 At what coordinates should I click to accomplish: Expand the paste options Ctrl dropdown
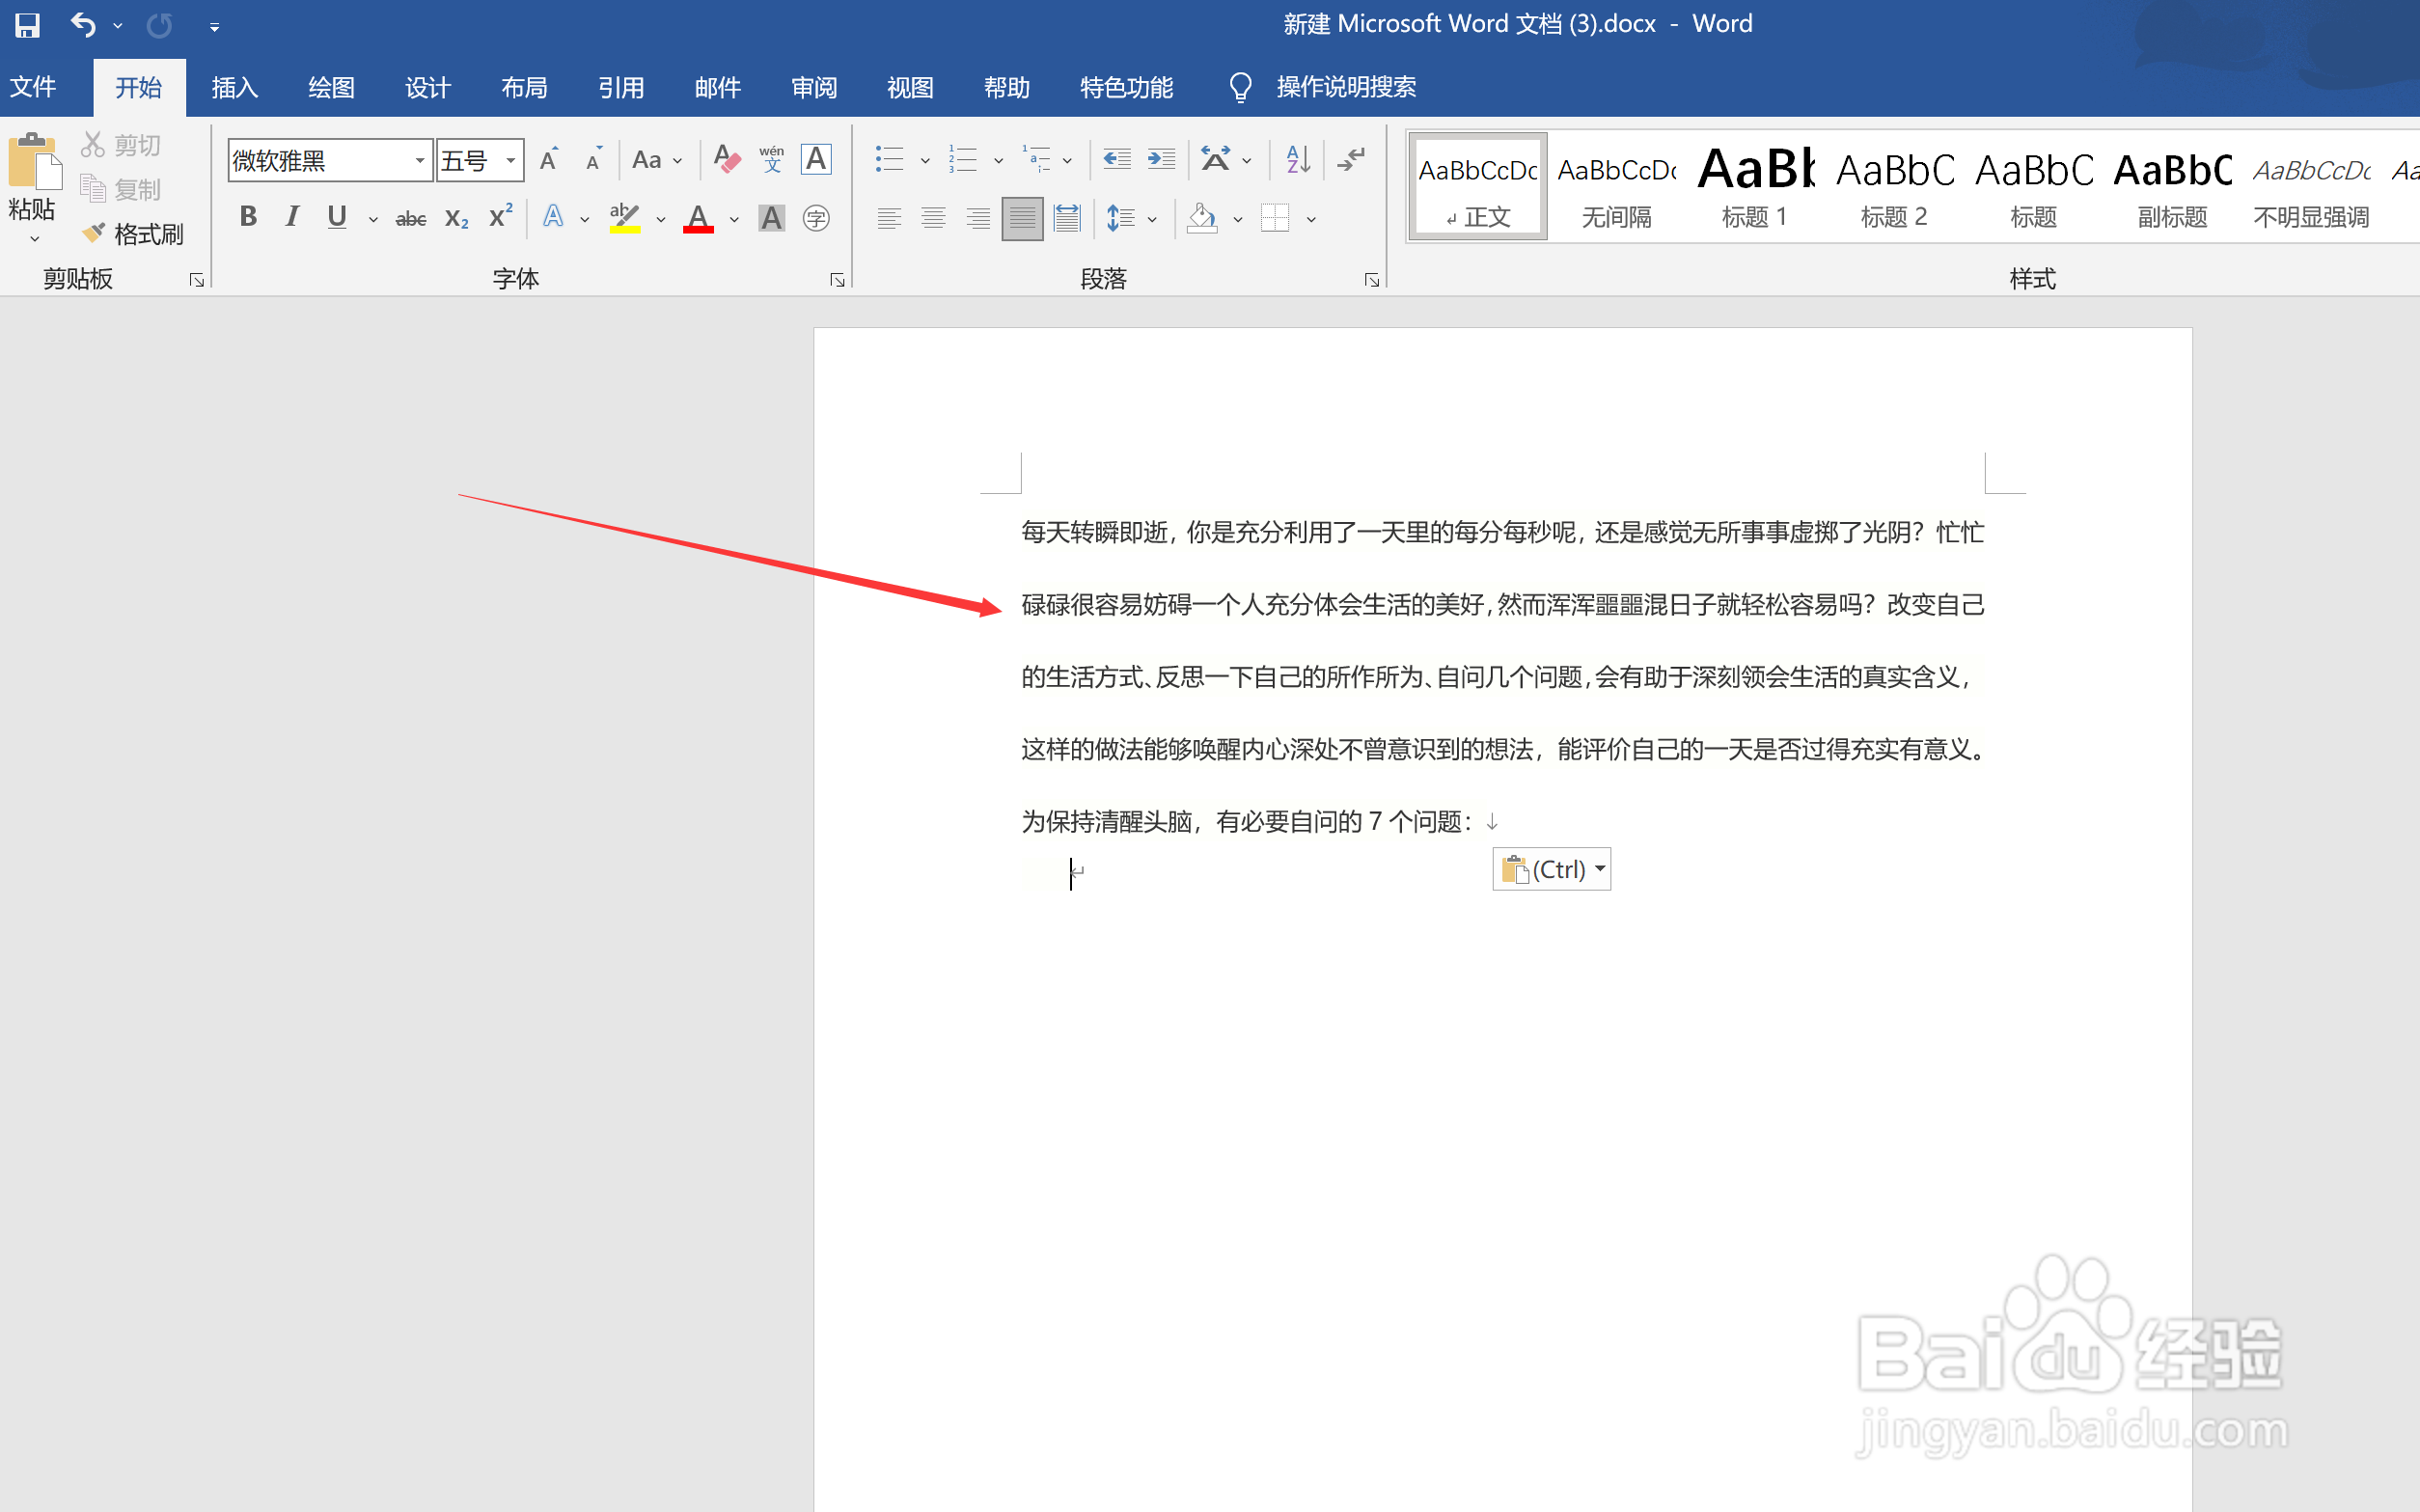[1600, 868]
